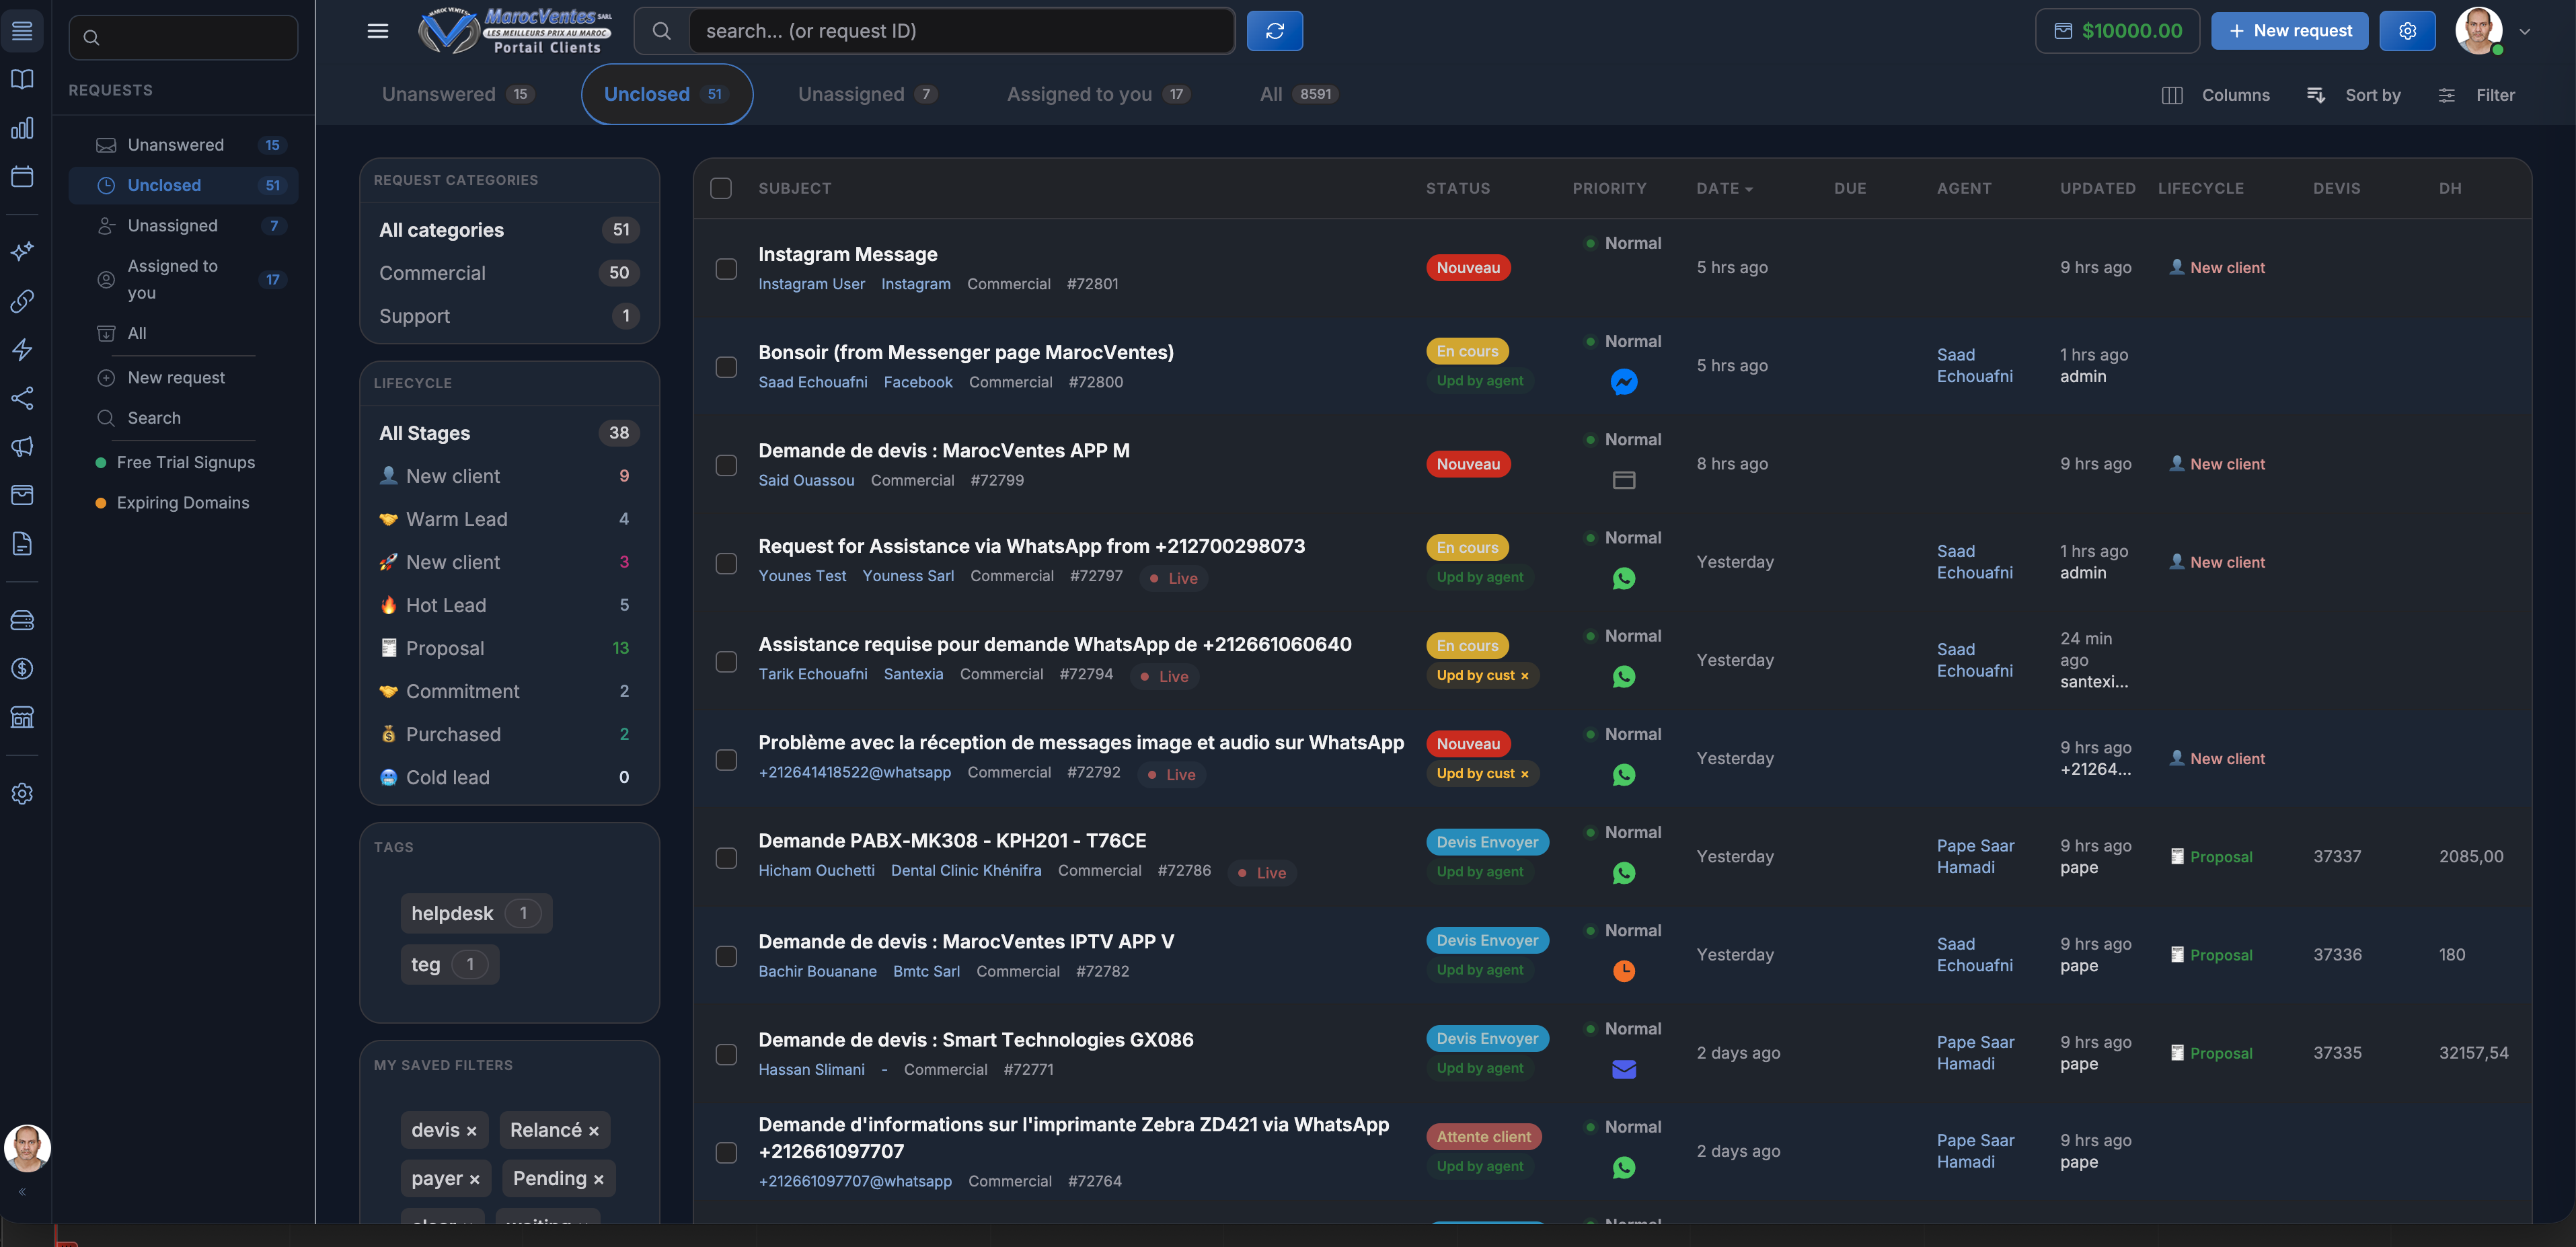Toggle the select-all checkbox in table header
2576x1247 pixels.
[x=721, y=187]
